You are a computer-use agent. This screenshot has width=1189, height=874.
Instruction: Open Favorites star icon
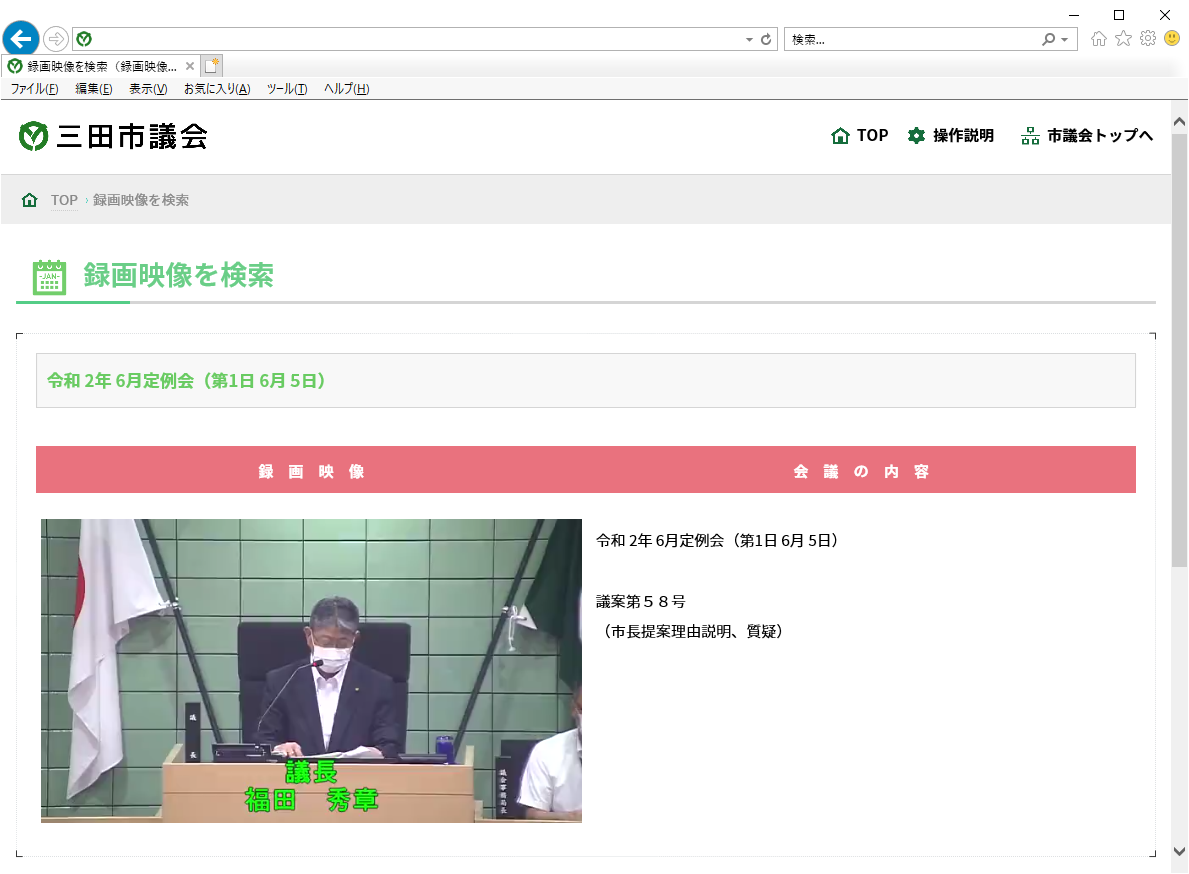click(x=1123, y=39)
